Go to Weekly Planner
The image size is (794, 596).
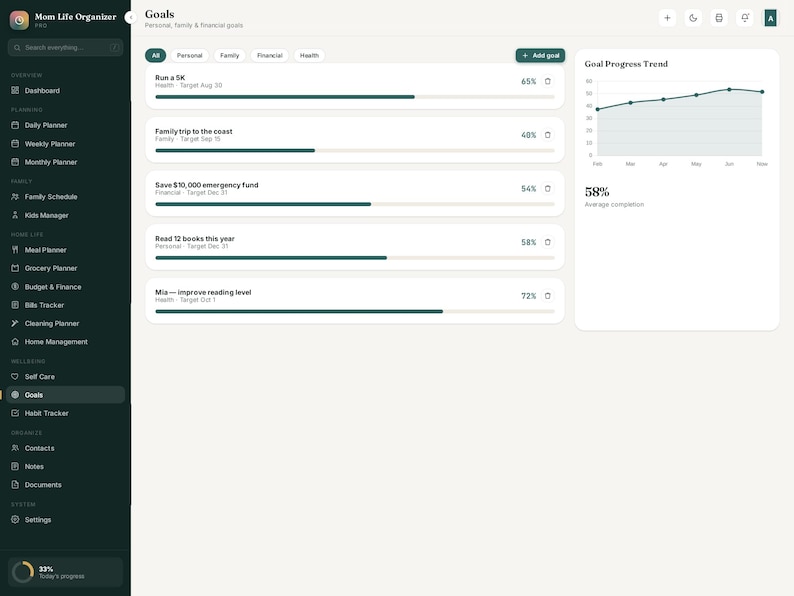click(65, 144)
